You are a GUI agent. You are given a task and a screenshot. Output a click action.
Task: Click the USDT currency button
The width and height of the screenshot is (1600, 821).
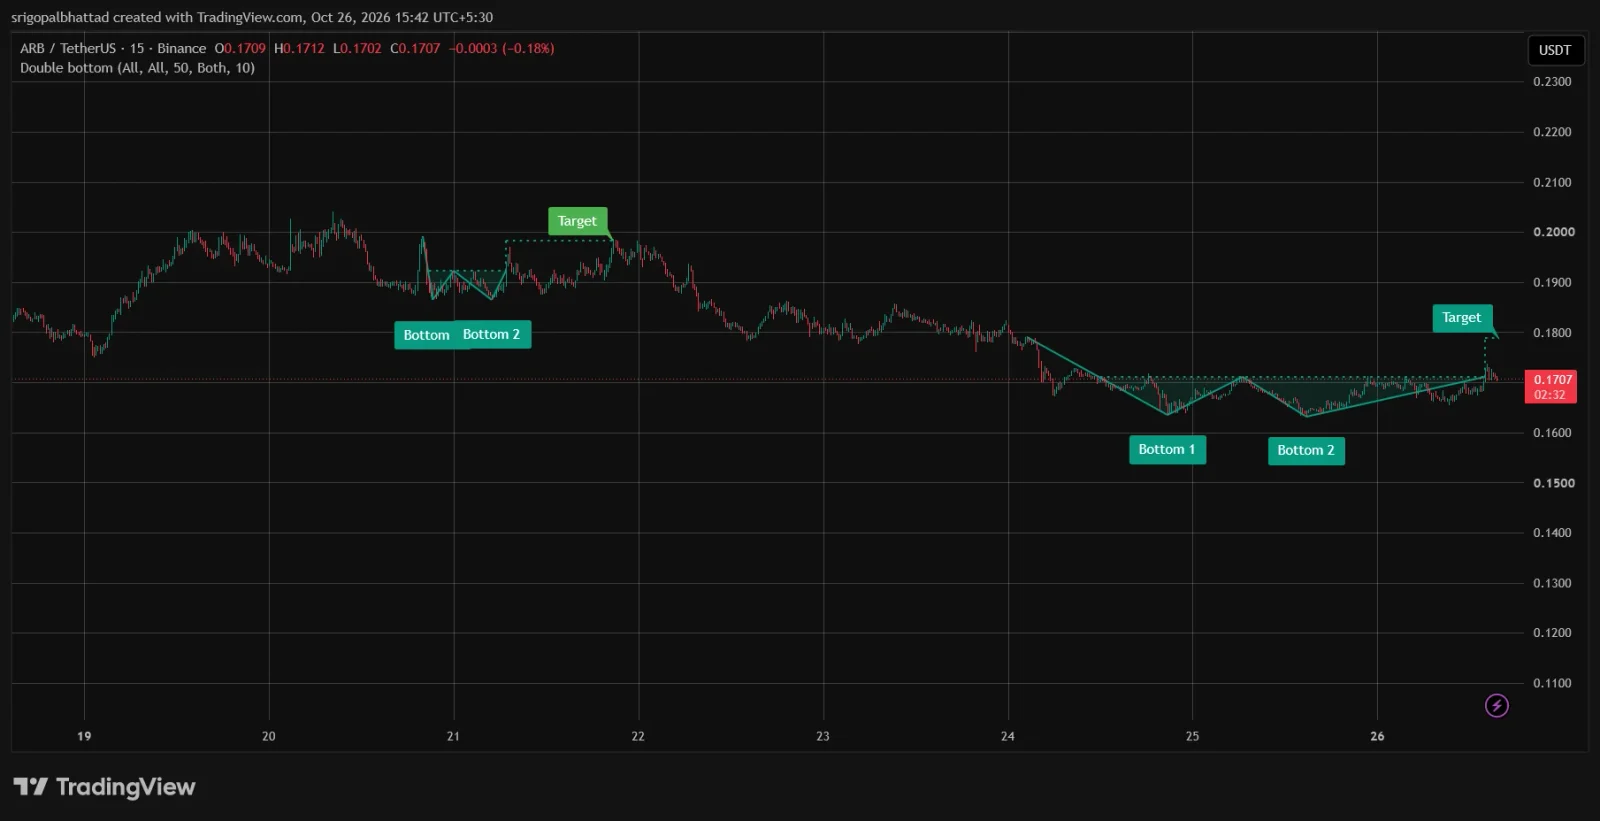(1555, 50)
